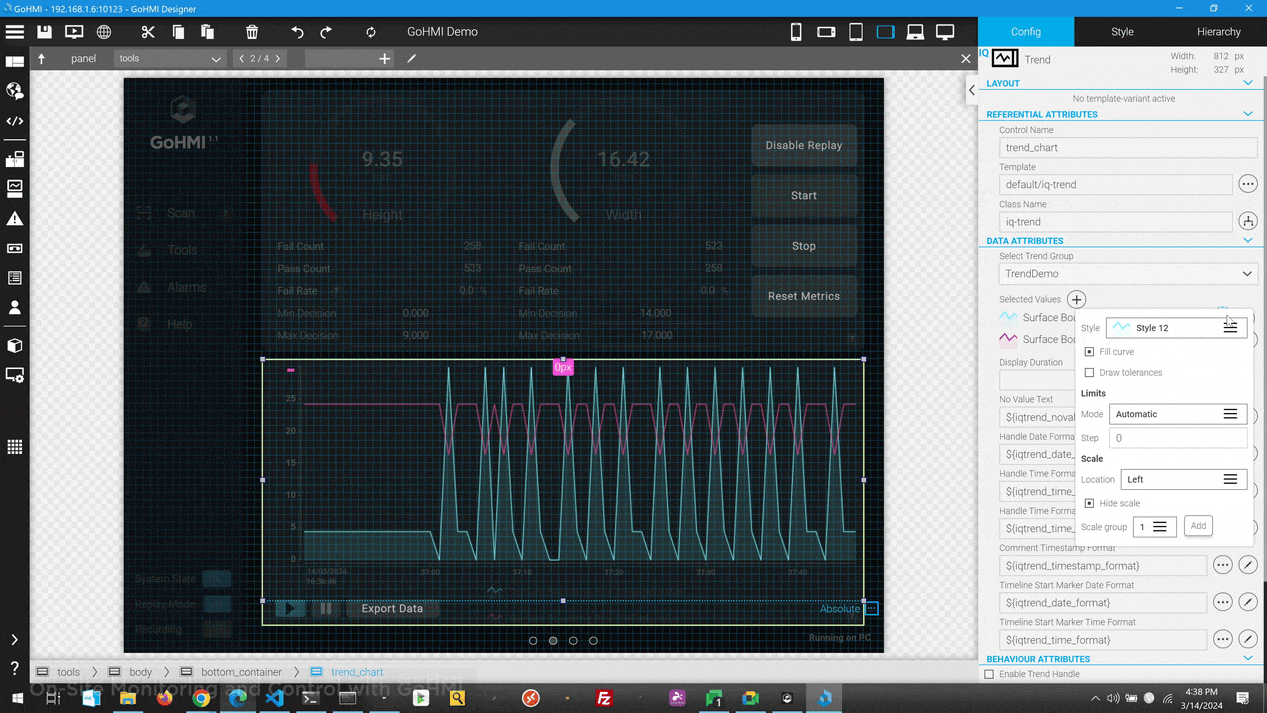
Task: Switch to the Style tab
Action: [x=1122, y=32]
